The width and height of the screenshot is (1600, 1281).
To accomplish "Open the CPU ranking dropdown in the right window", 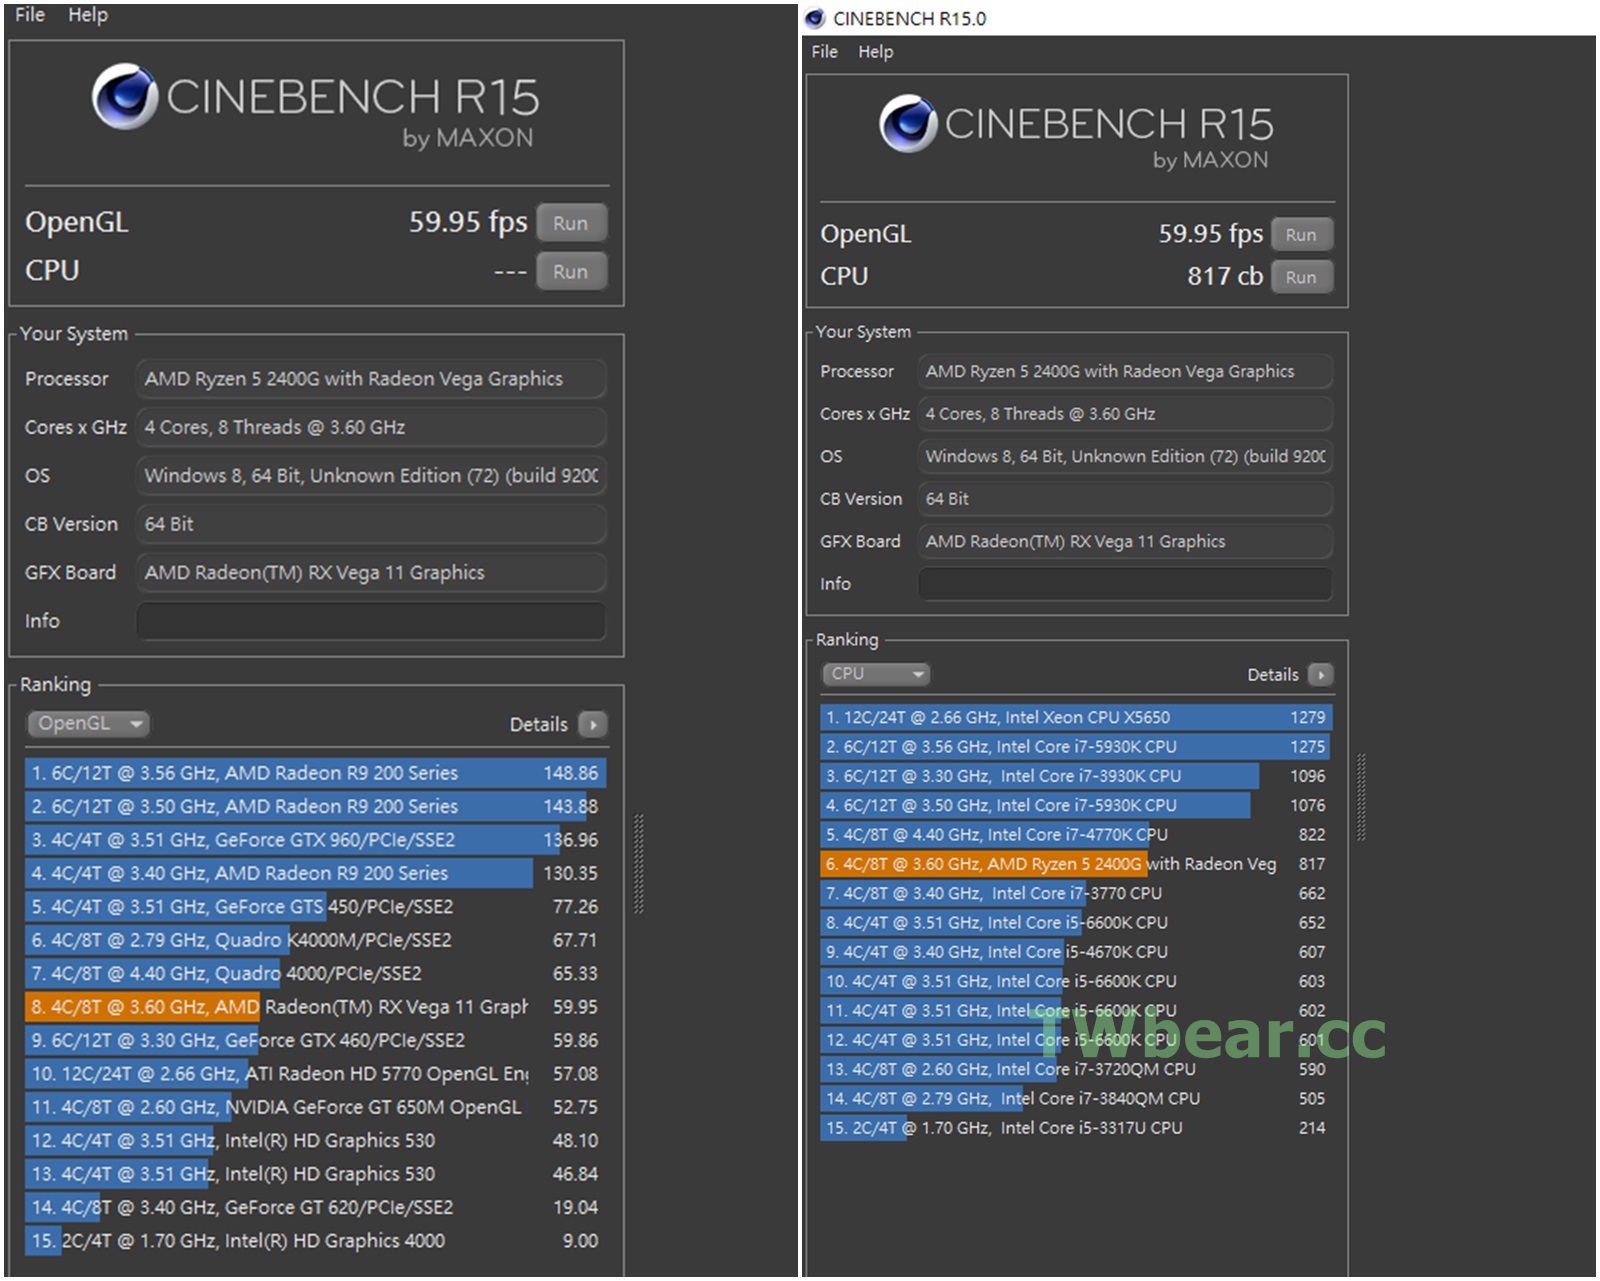I will [x=876, y=674].
